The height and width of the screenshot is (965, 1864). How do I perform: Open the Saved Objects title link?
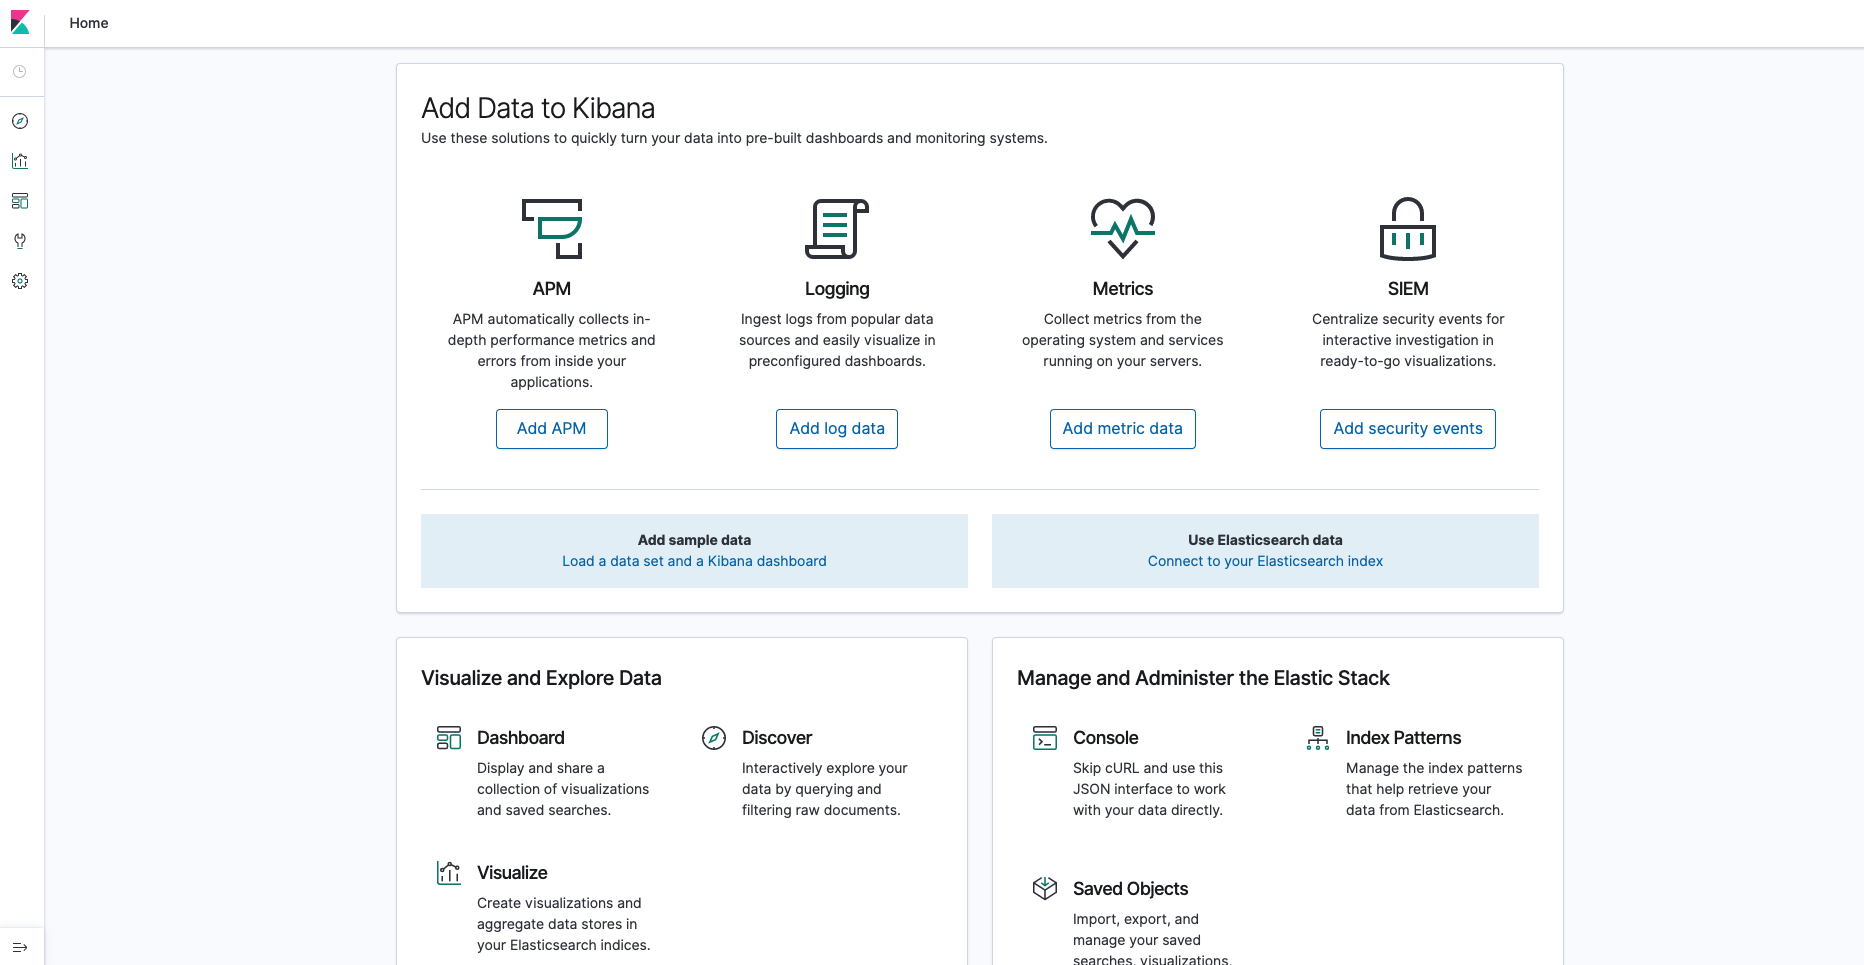pos(1131,889)
